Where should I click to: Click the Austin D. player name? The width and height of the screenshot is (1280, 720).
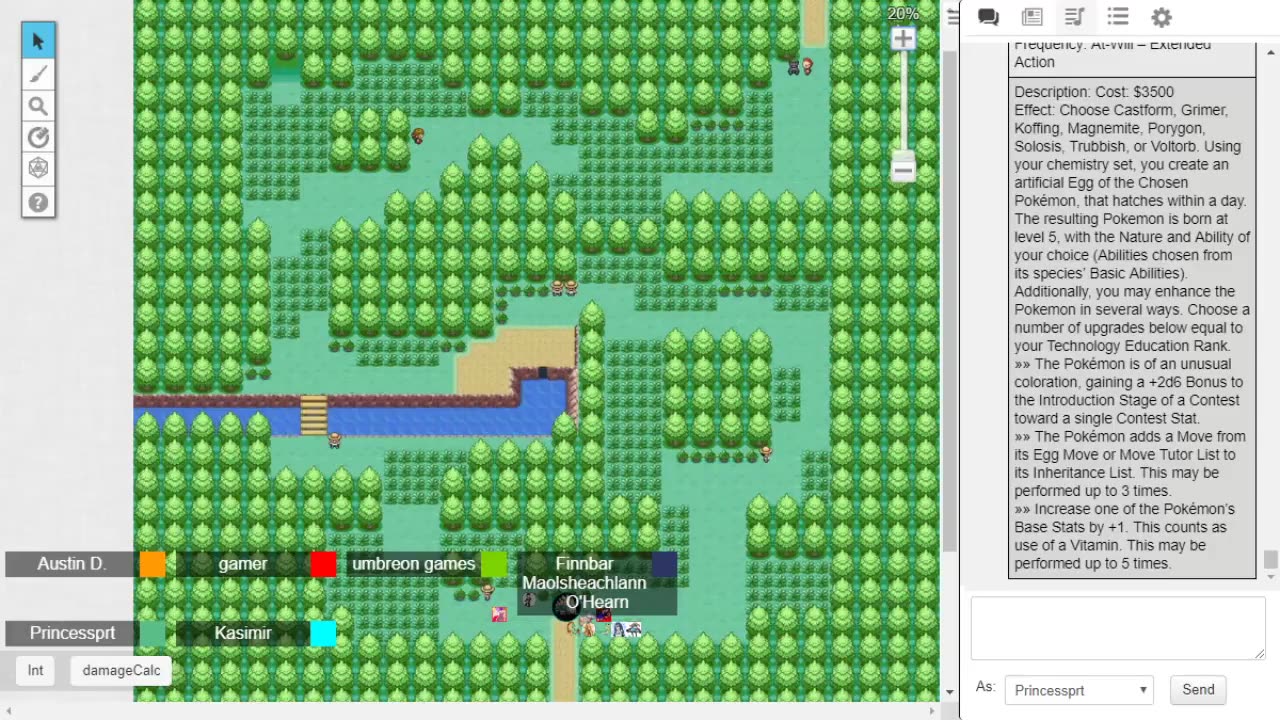[71, 564]
